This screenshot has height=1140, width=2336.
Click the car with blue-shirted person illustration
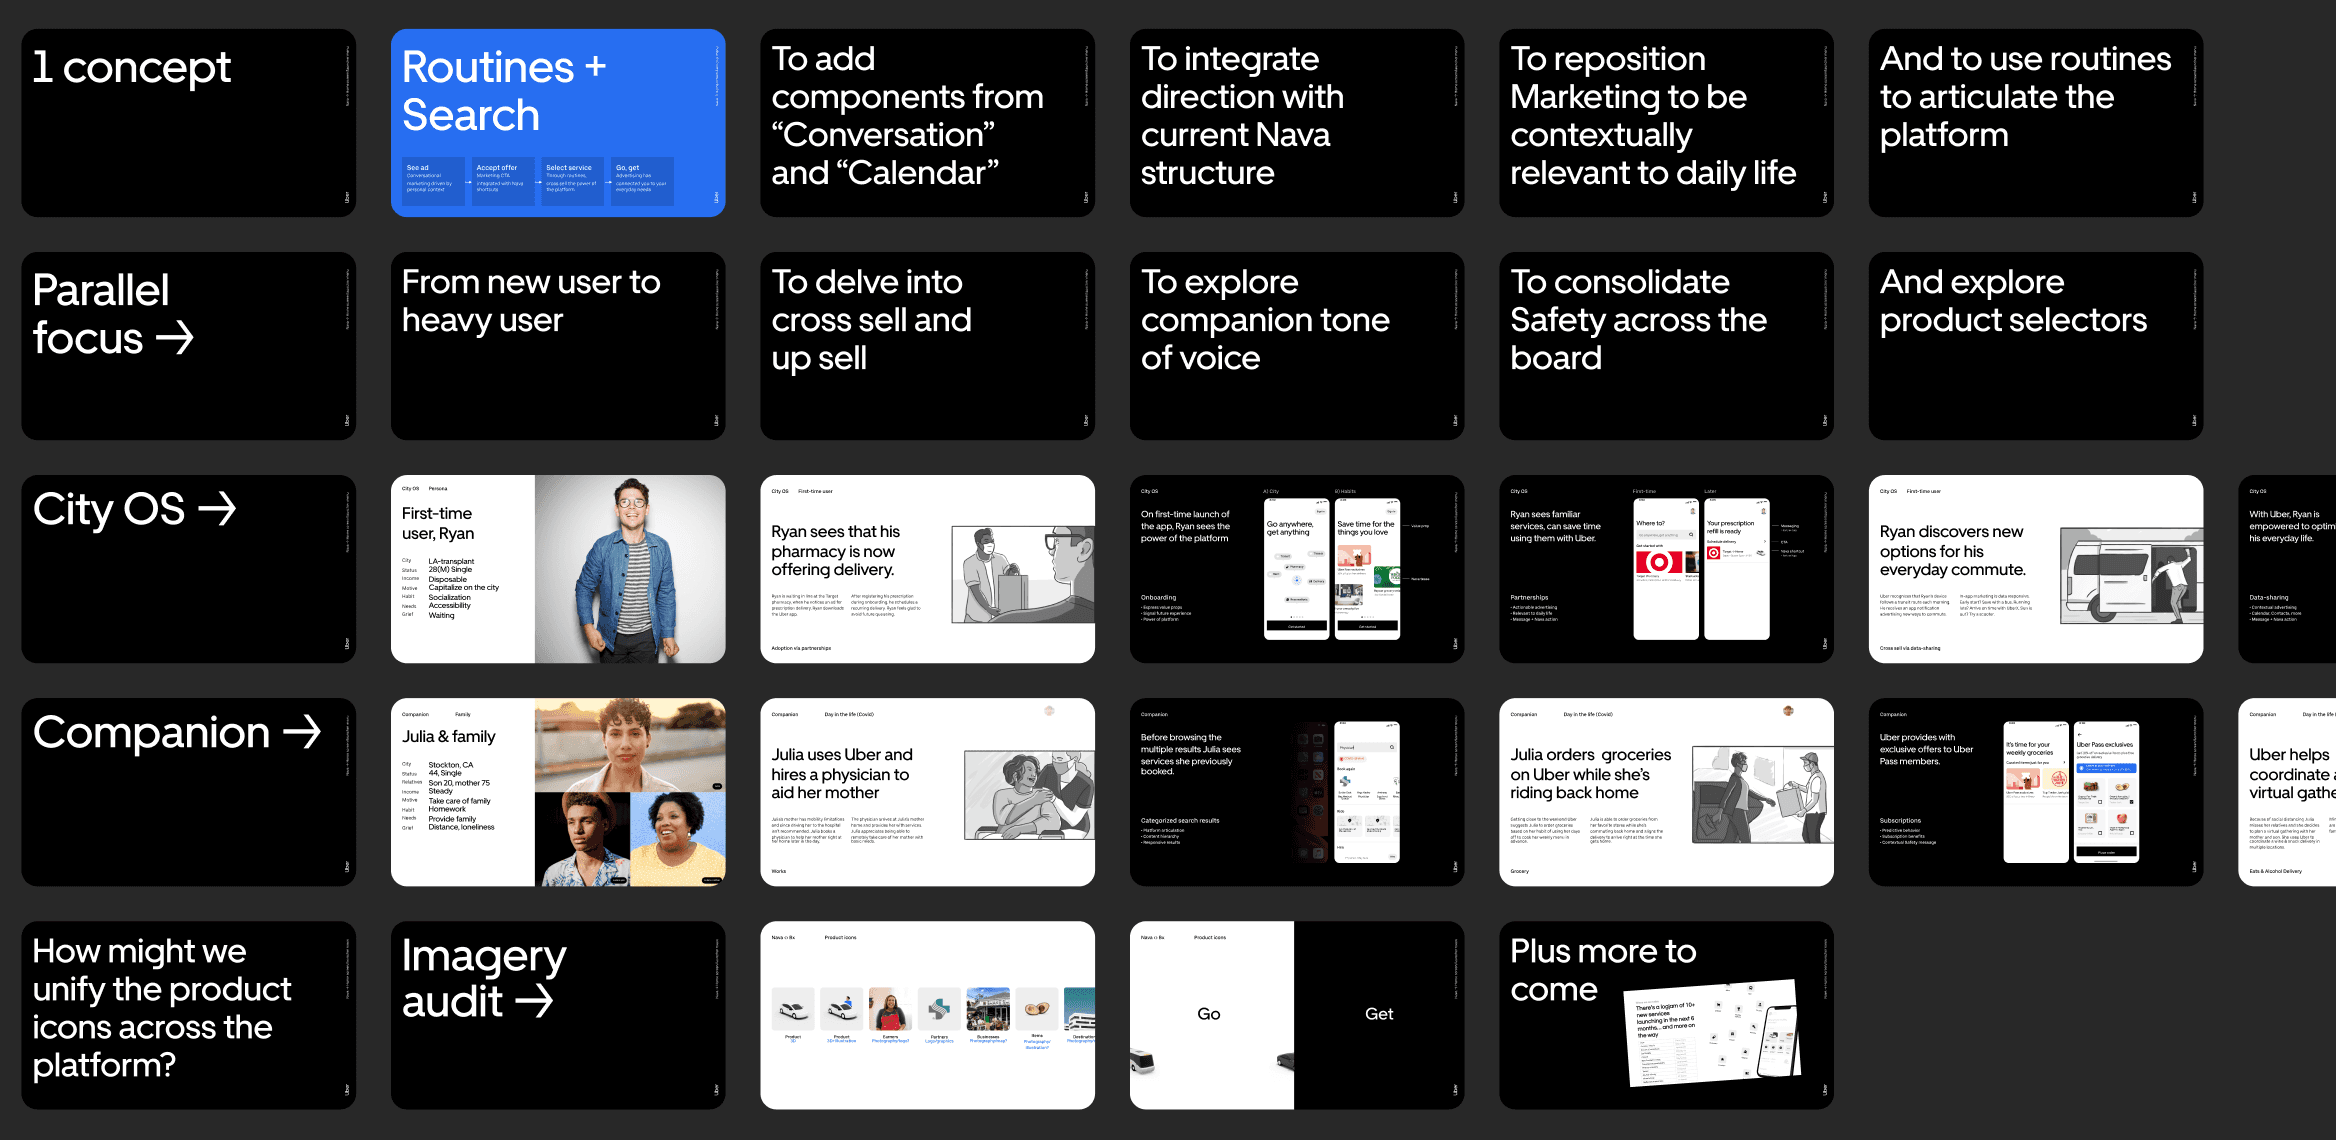pos(841,1009)
